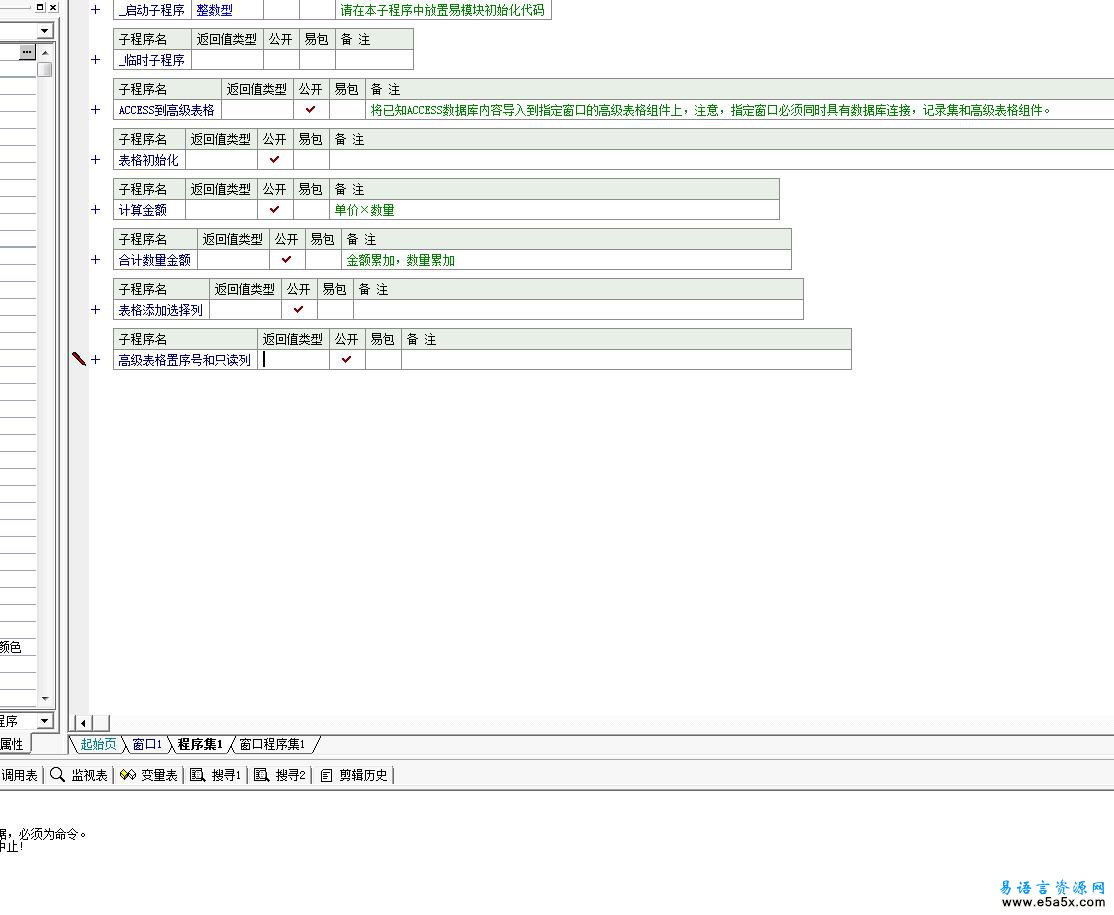This screenshot has width=1114, height=915.
Task: Open the 监视表 magnifier tab
Action: (x=78, y=775)
